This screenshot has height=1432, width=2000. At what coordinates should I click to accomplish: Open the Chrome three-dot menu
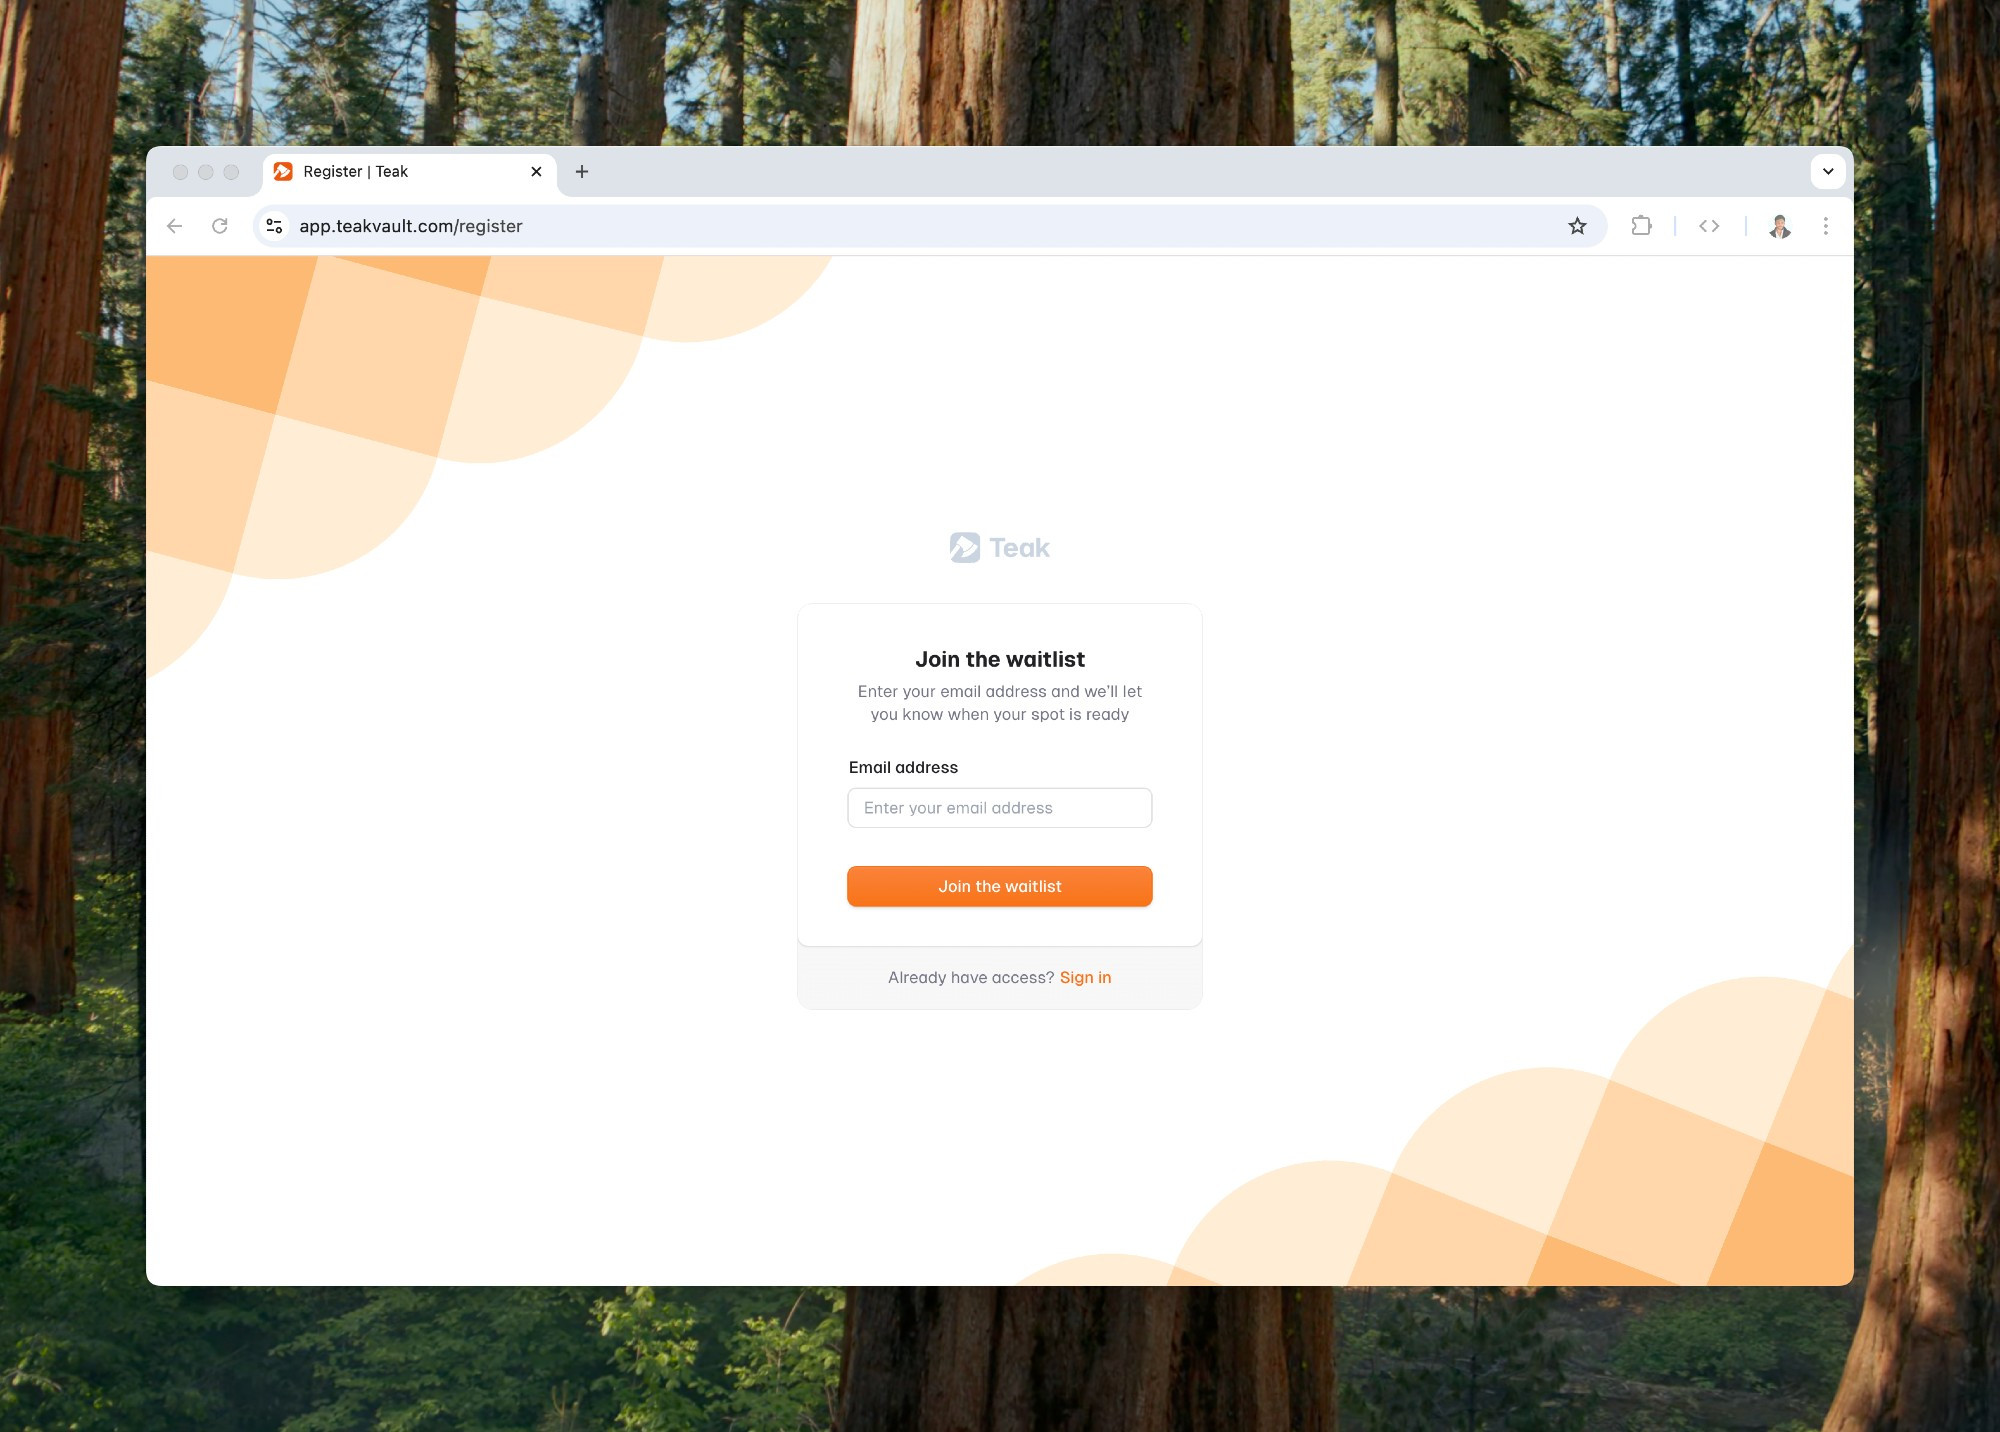point(1826,226)
